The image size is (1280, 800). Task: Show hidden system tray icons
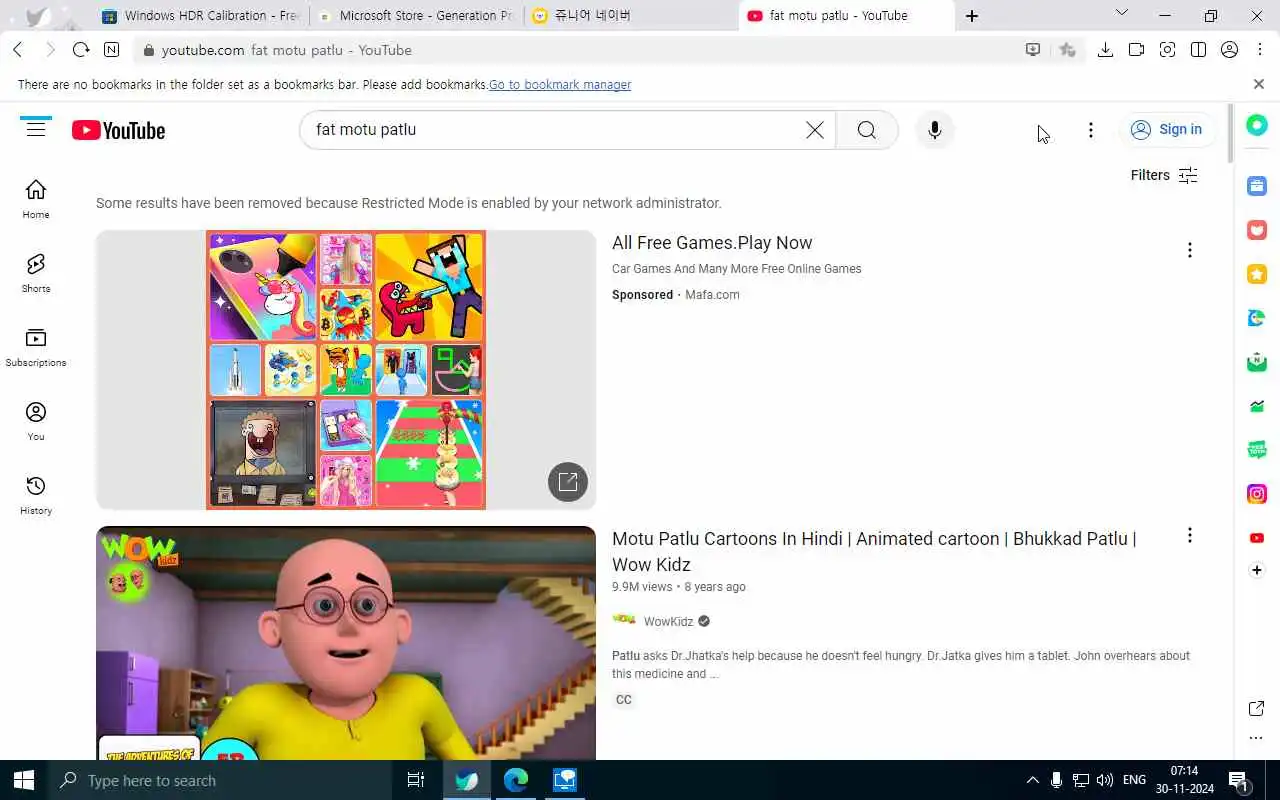(x=1033, y=780)
